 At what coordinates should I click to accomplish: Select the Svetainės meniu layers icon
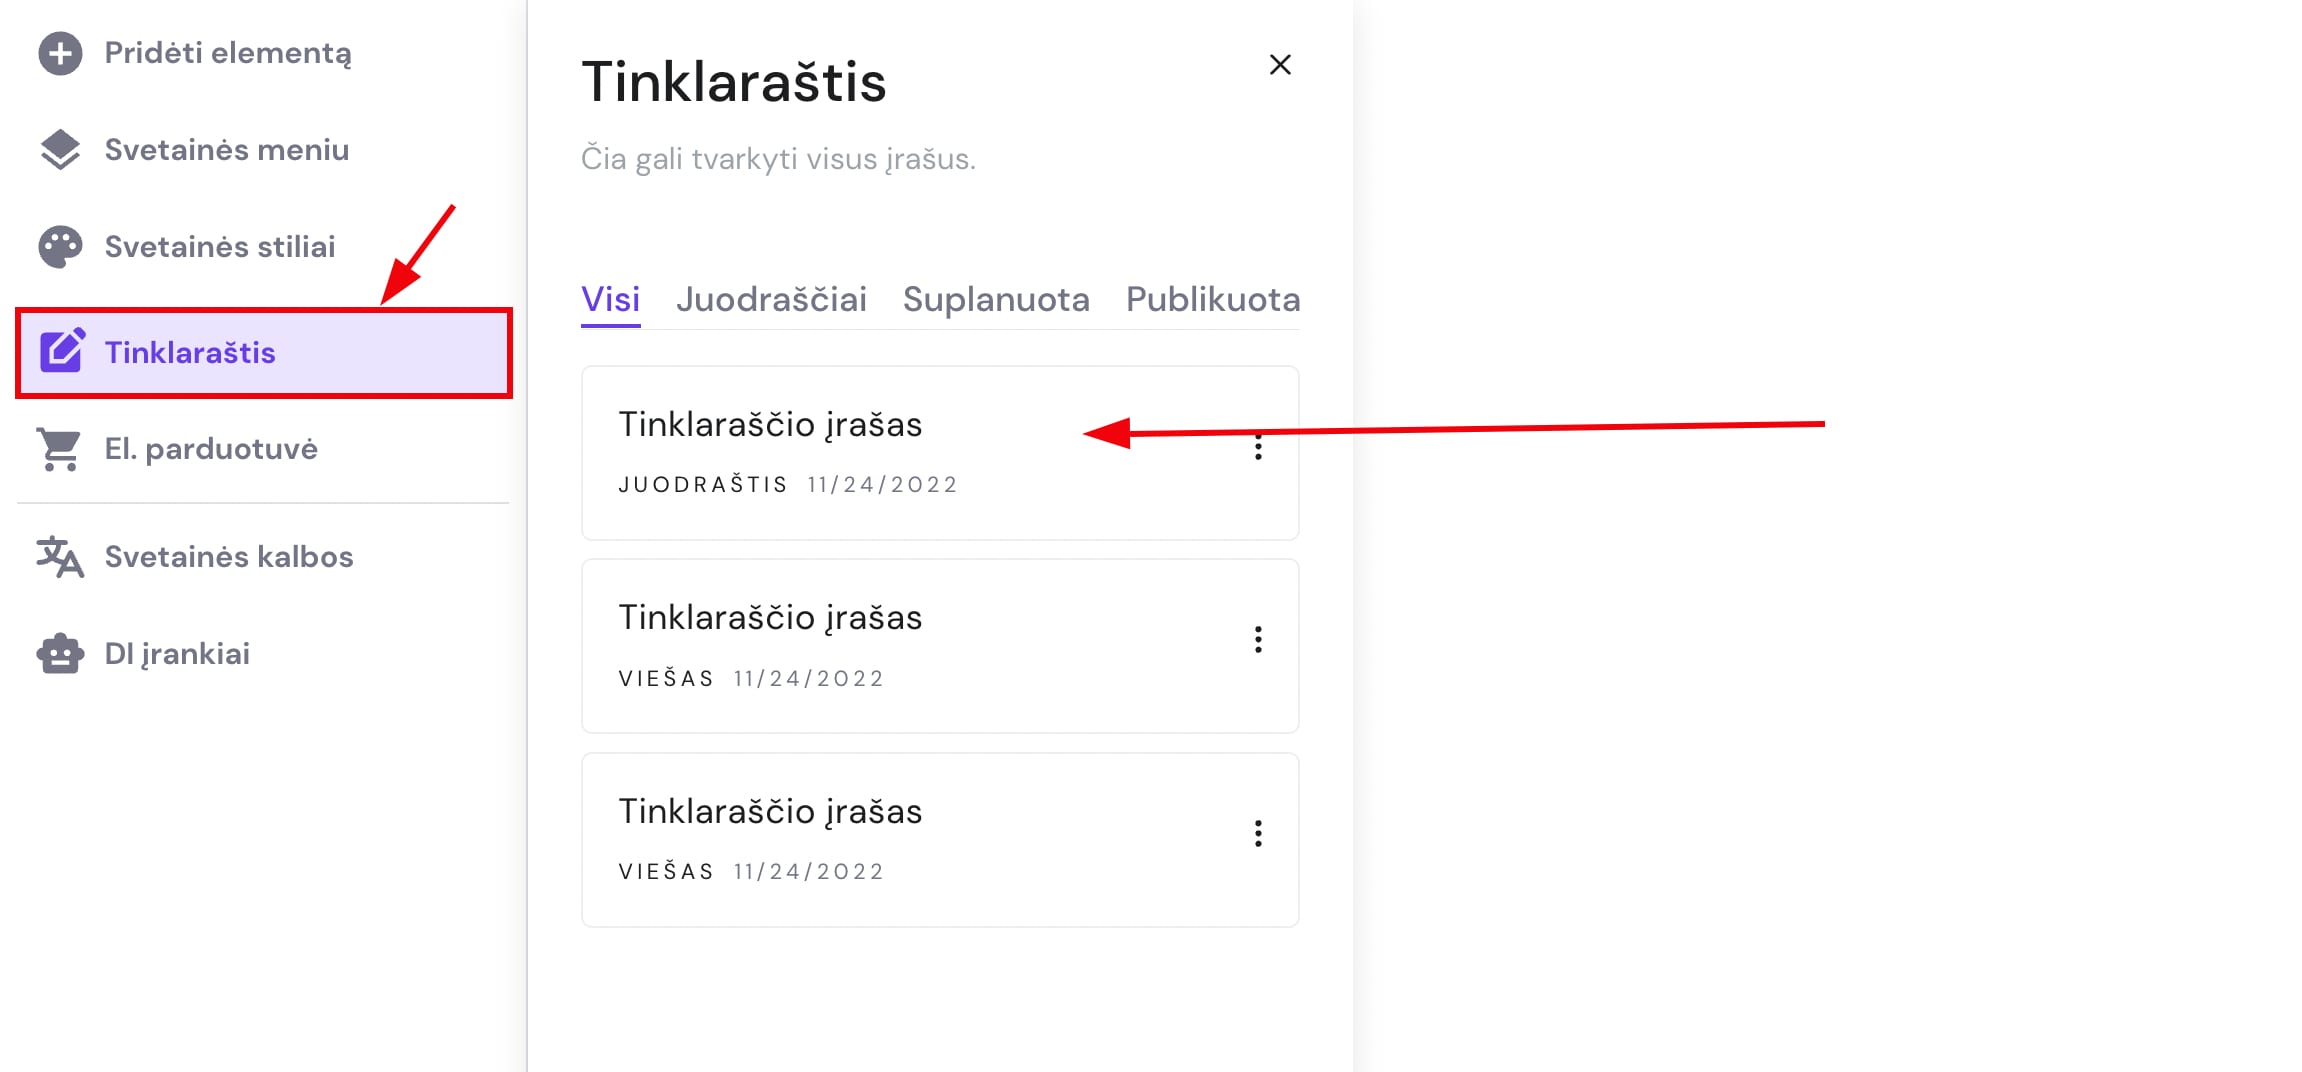point(61,149)
